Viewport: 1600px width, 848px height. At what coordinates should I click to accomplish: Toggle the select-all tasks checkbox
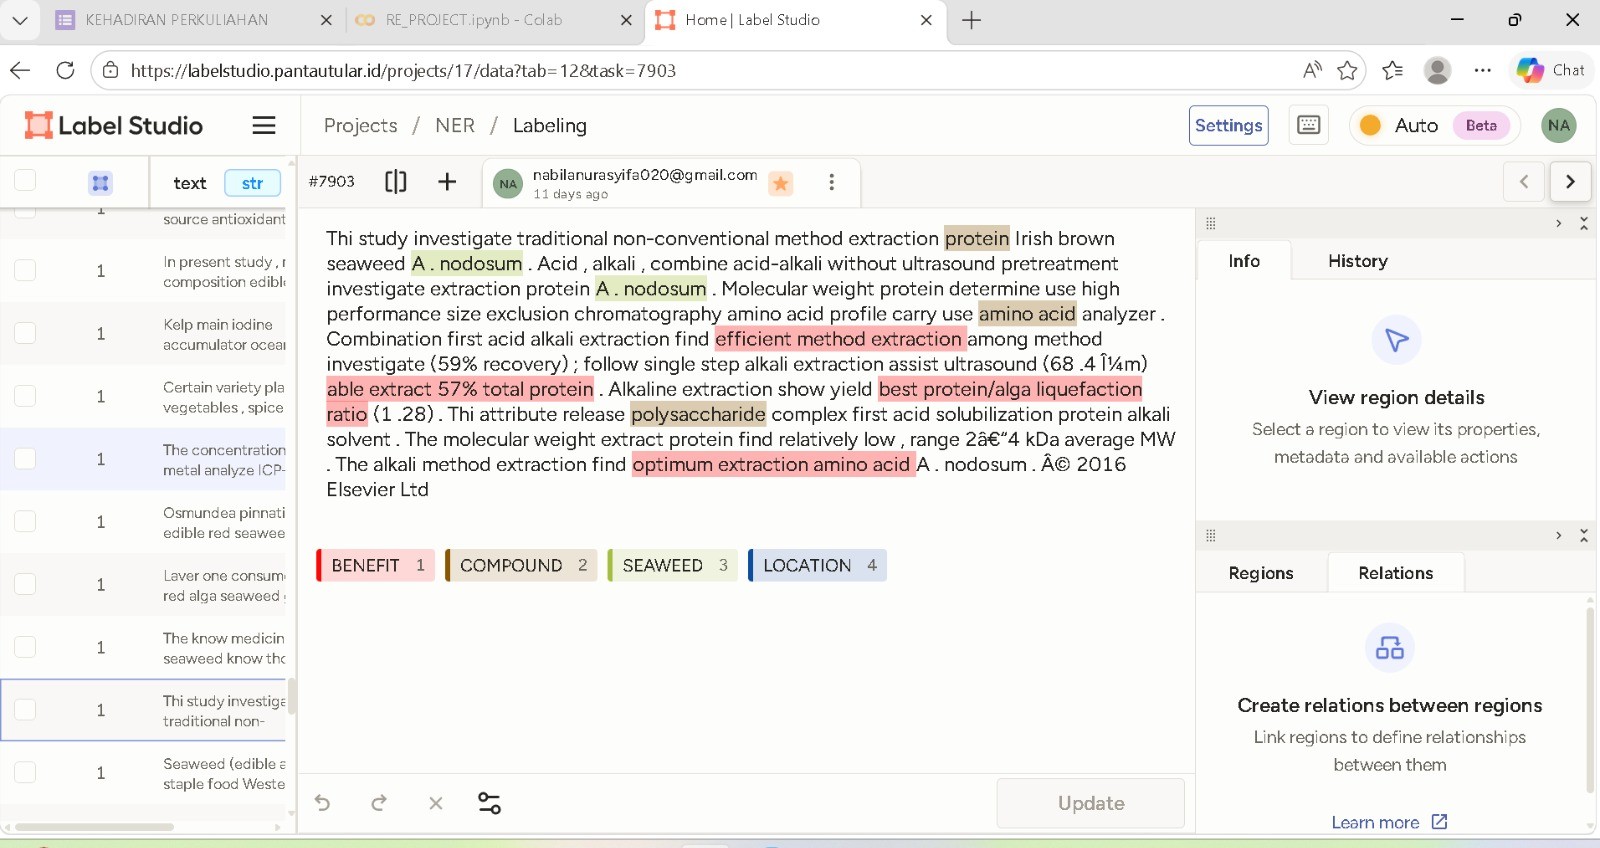[25, 181]
